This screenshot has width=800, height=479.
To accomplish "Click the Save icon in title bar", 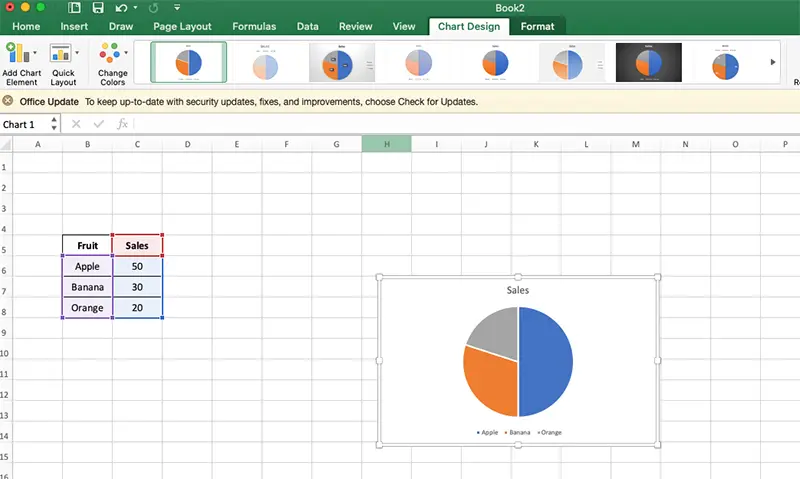I will point(97,8).
